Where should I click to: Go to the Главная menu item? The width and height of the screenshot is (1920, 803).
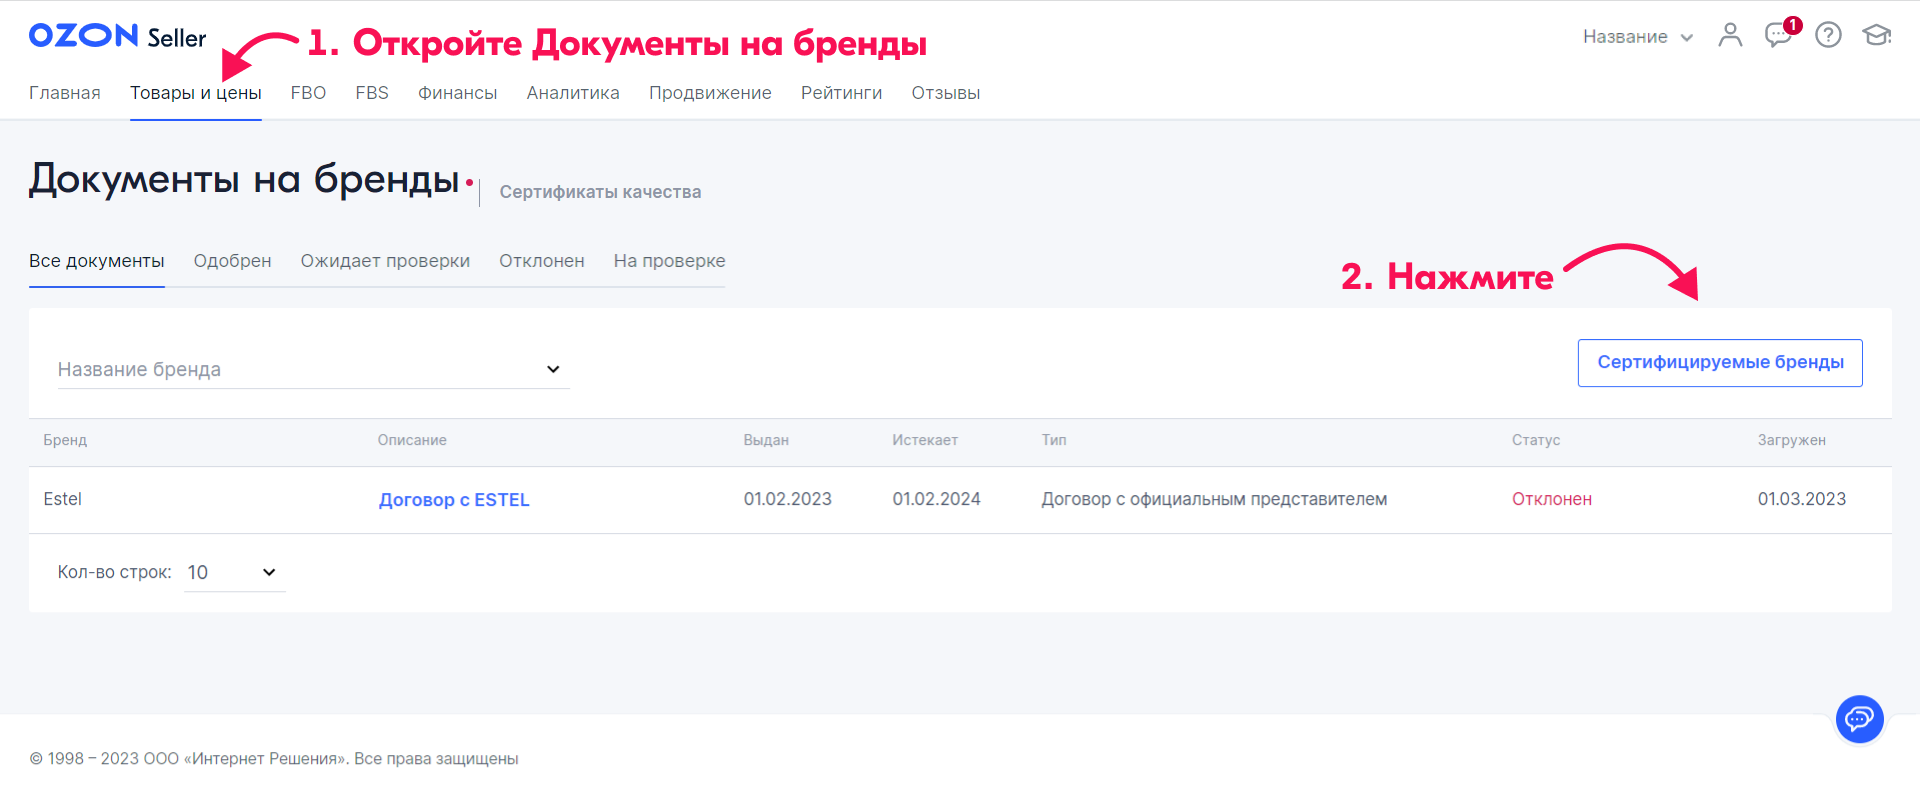65,93
